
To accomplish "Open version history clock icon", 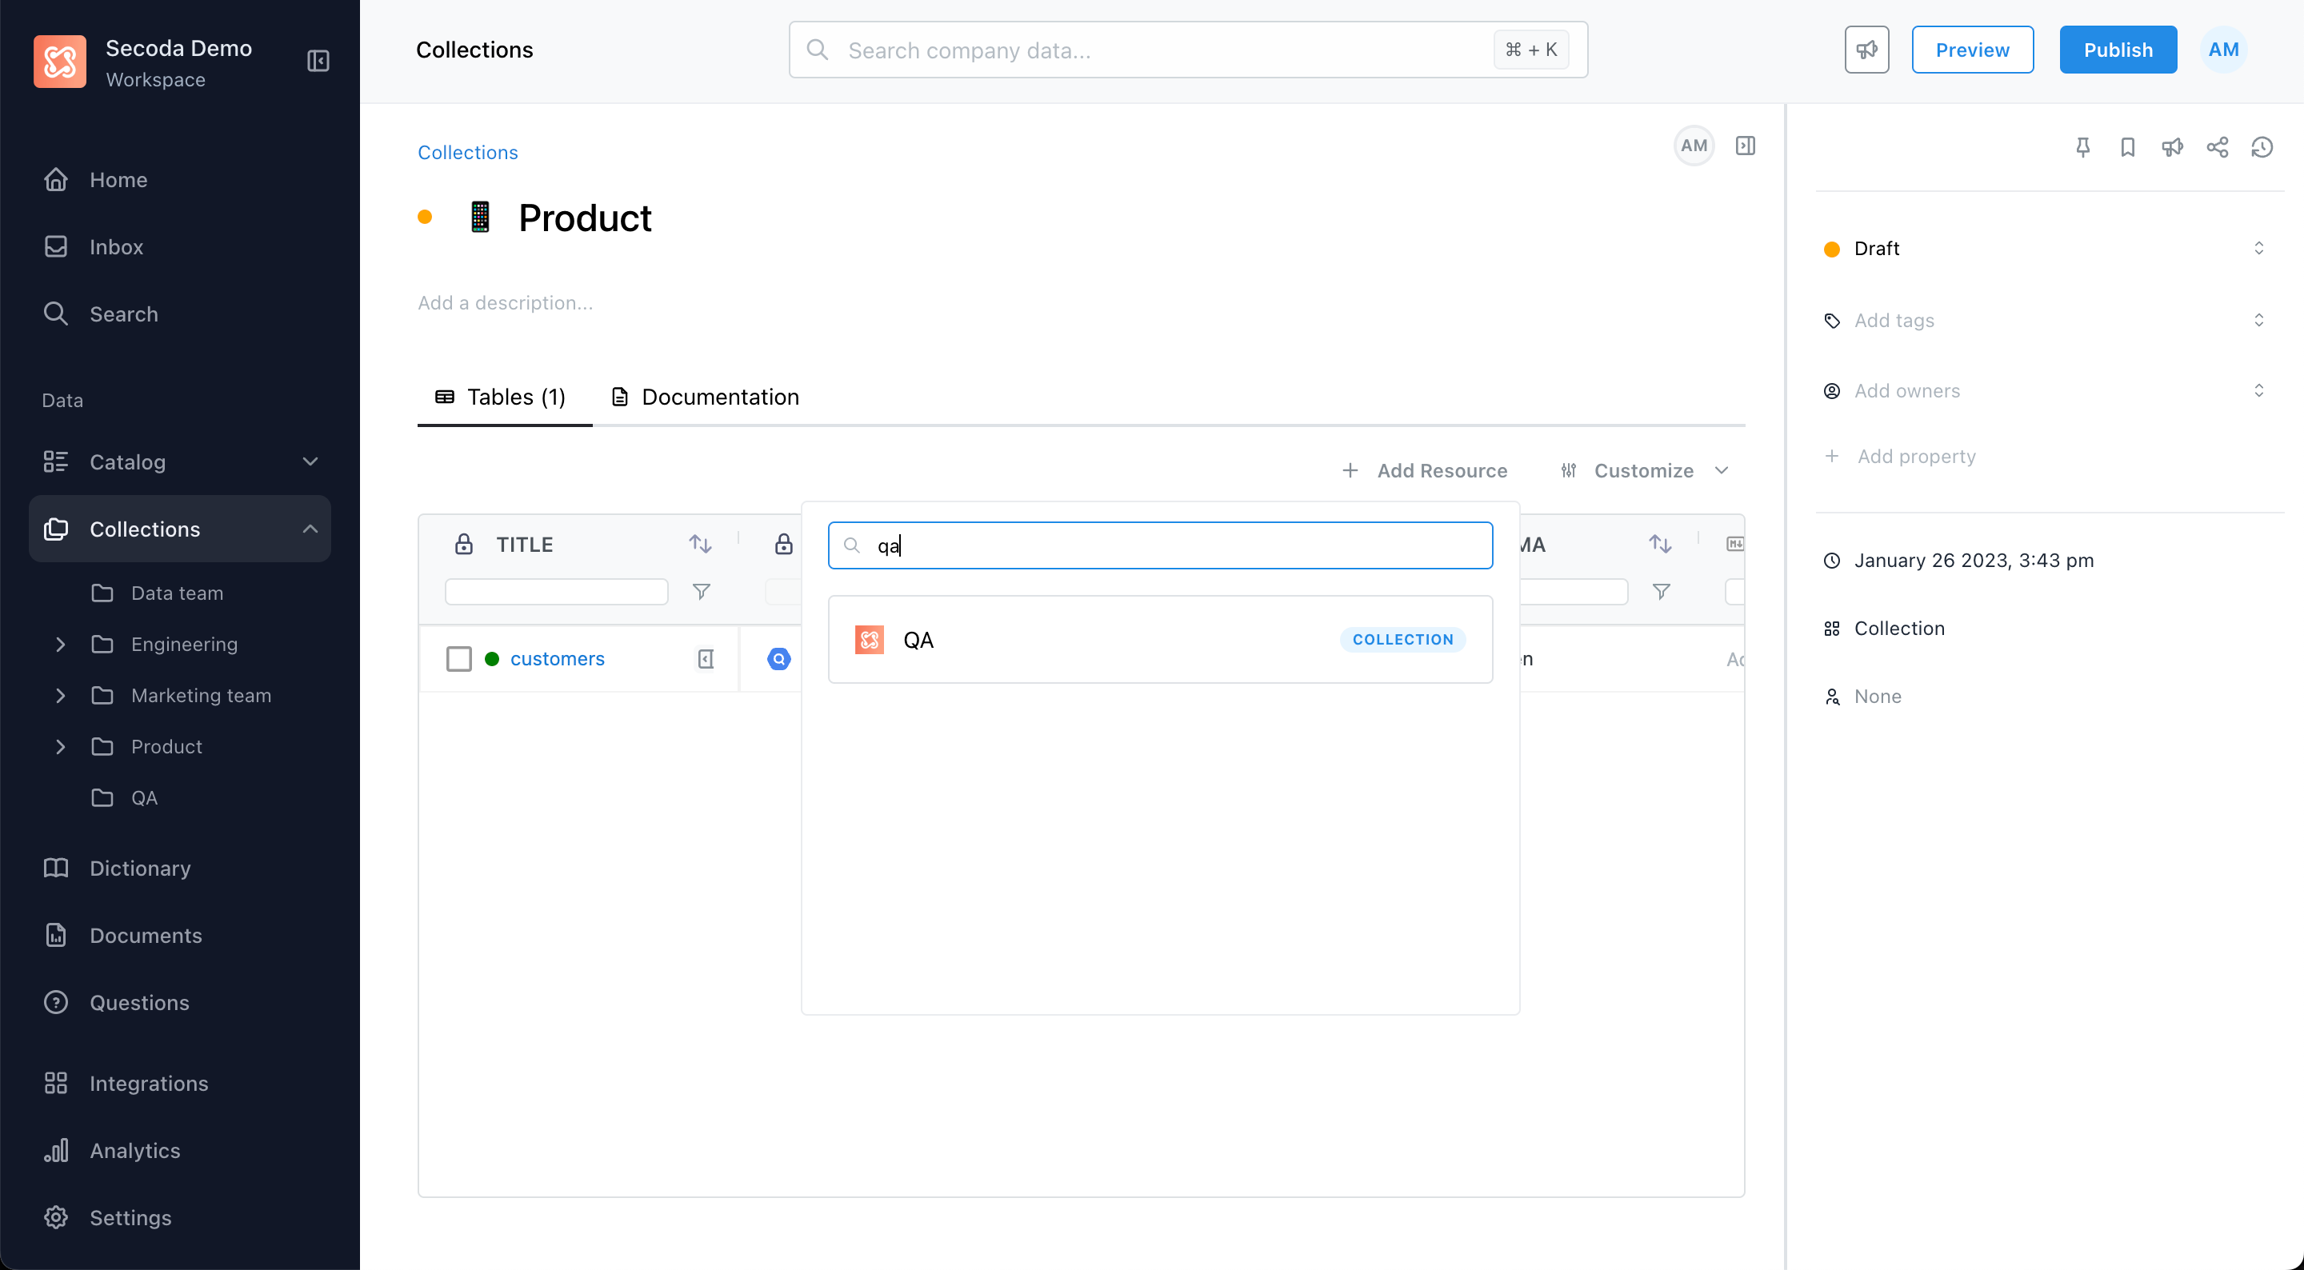I will pos(2262,147).
